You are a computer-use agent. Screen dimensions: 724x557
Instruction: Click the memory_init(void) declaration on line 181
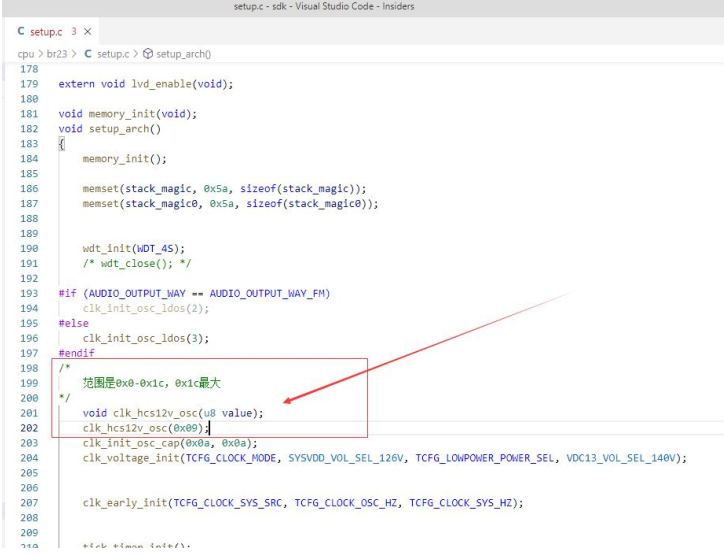127,114
